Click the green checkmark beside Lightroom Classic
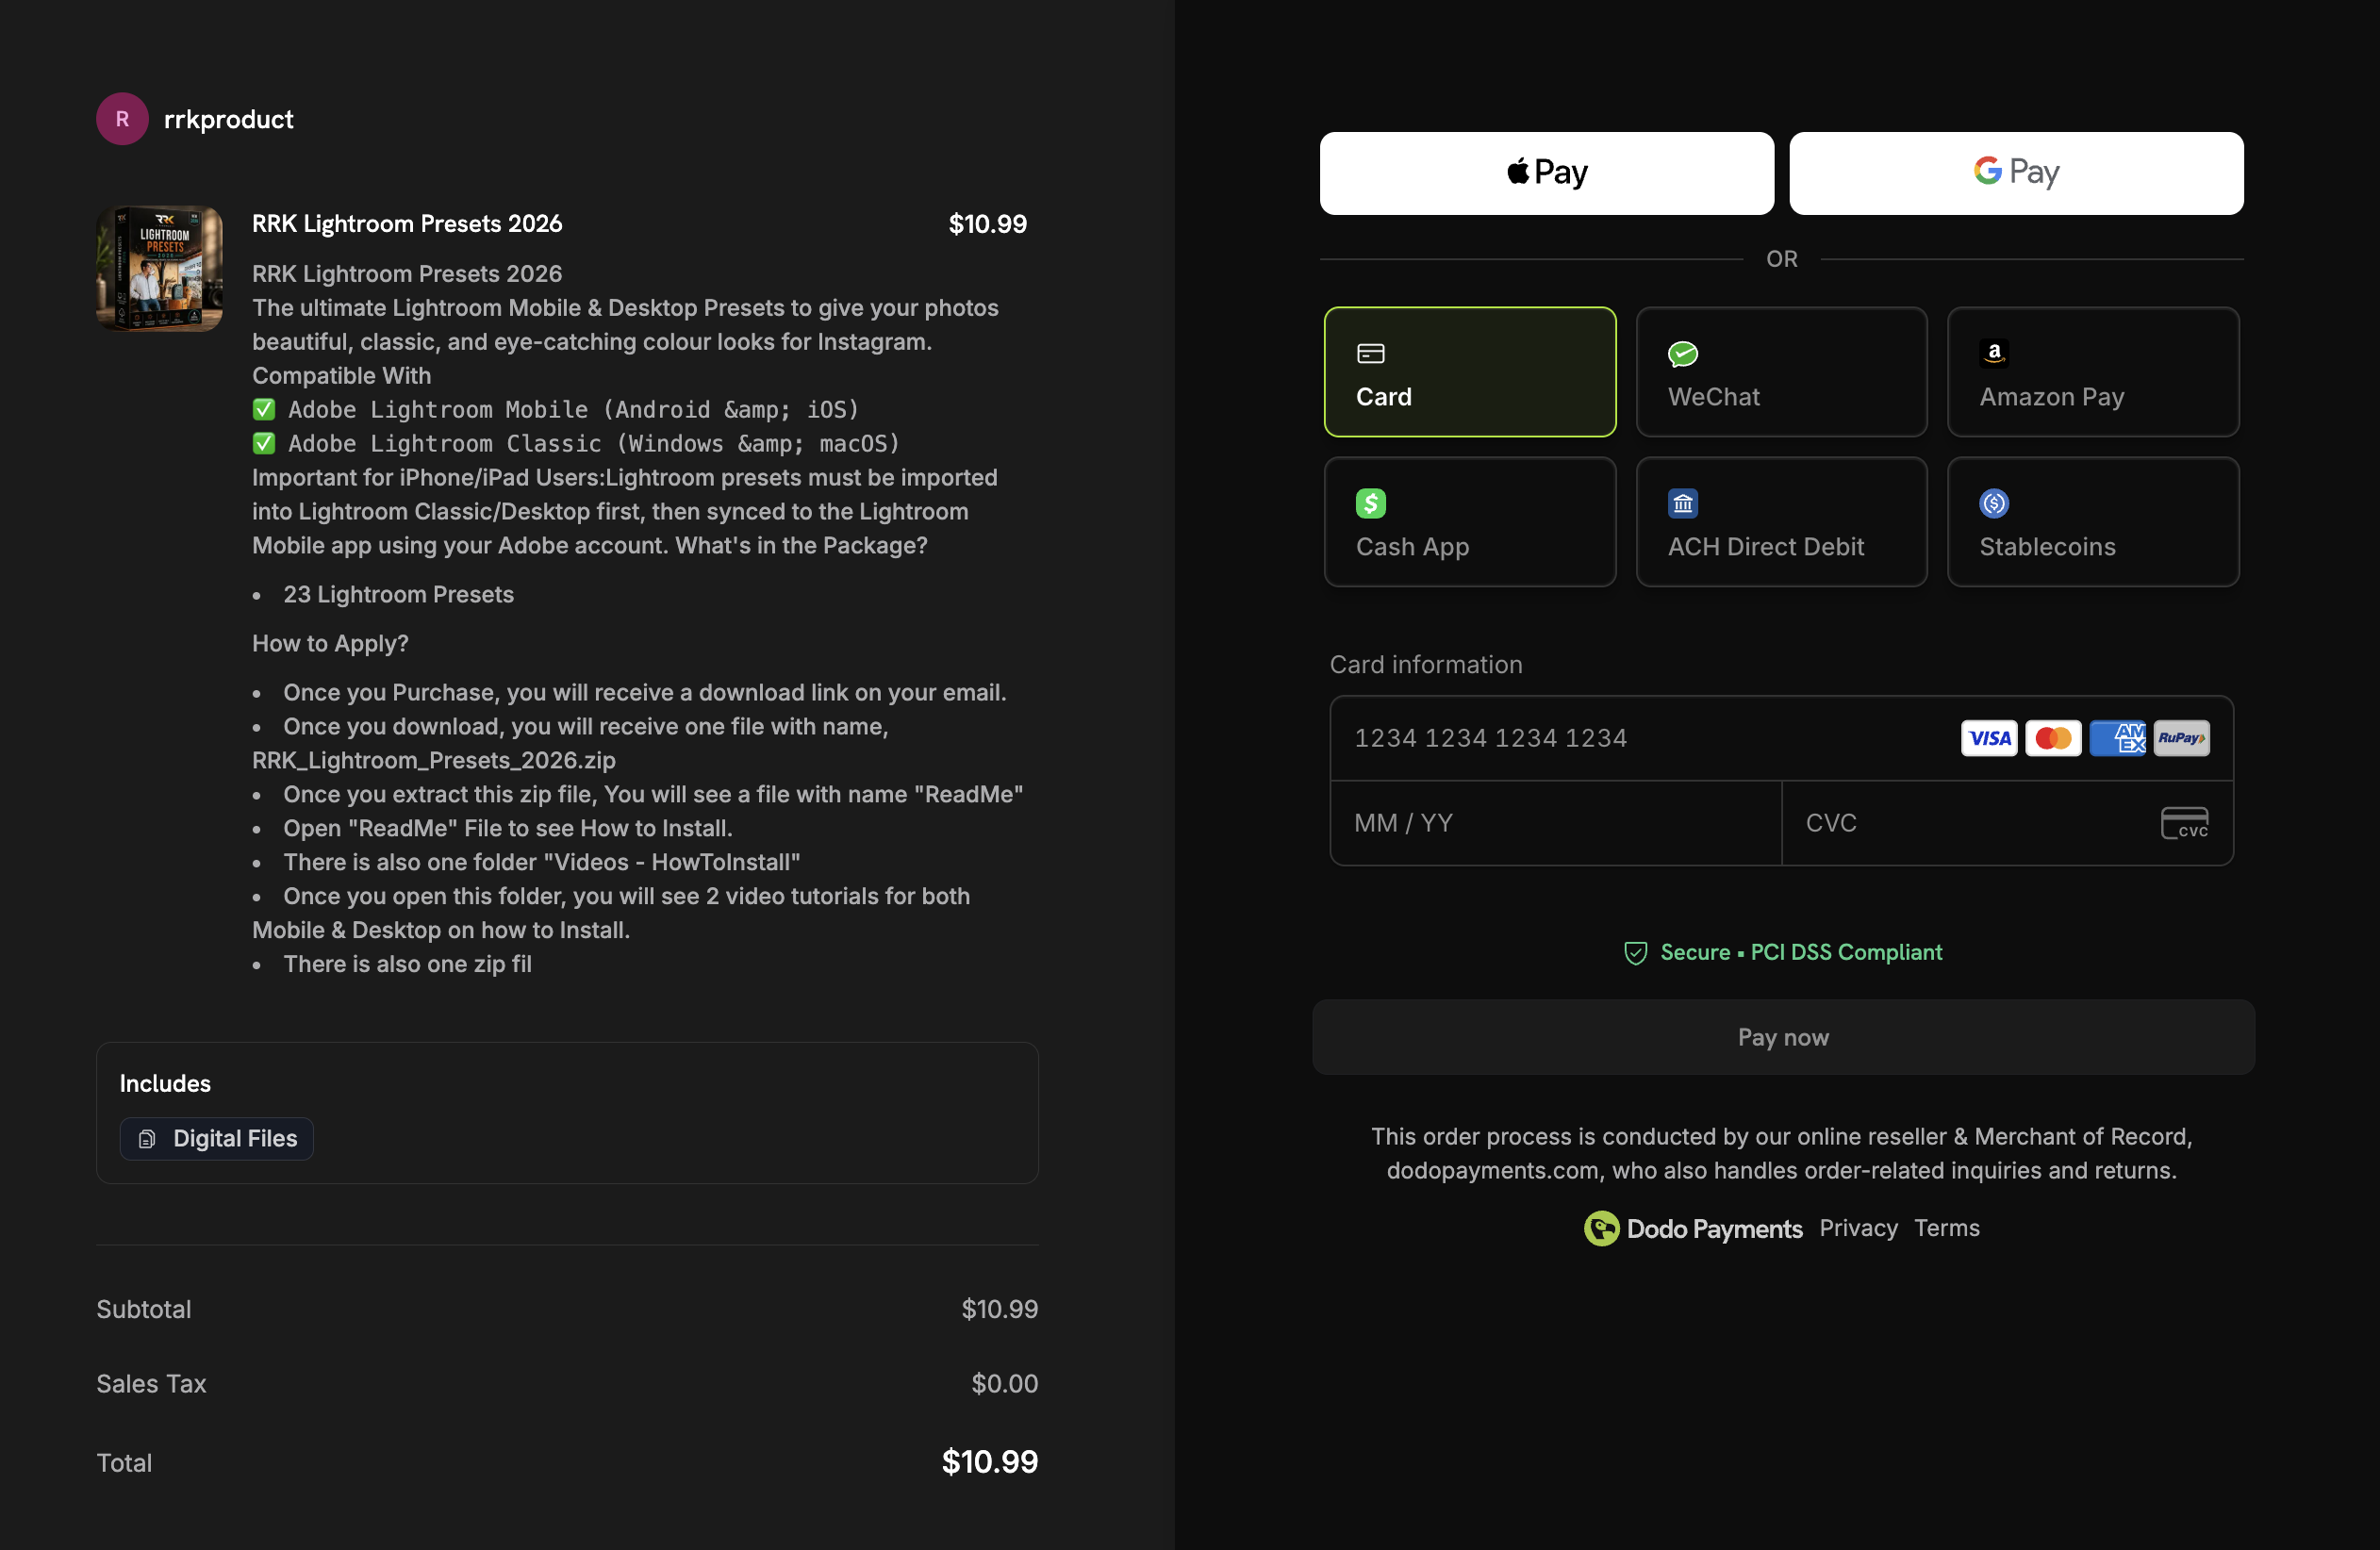The height and width of the screenshot is (1550, 2380). (264, 443)
